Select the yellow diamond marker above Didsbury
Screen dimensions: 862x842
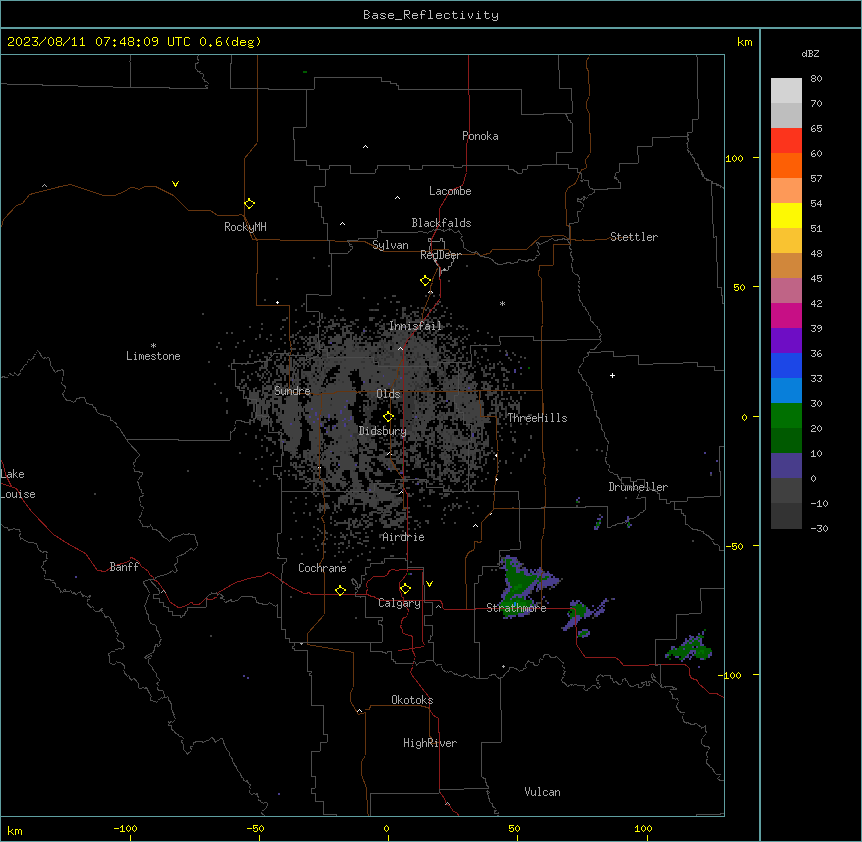click(x=388, y=417)
